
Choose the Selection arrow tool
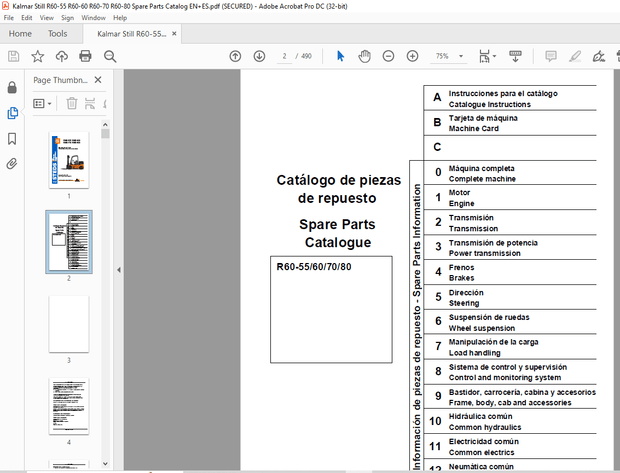pos(340,56)
